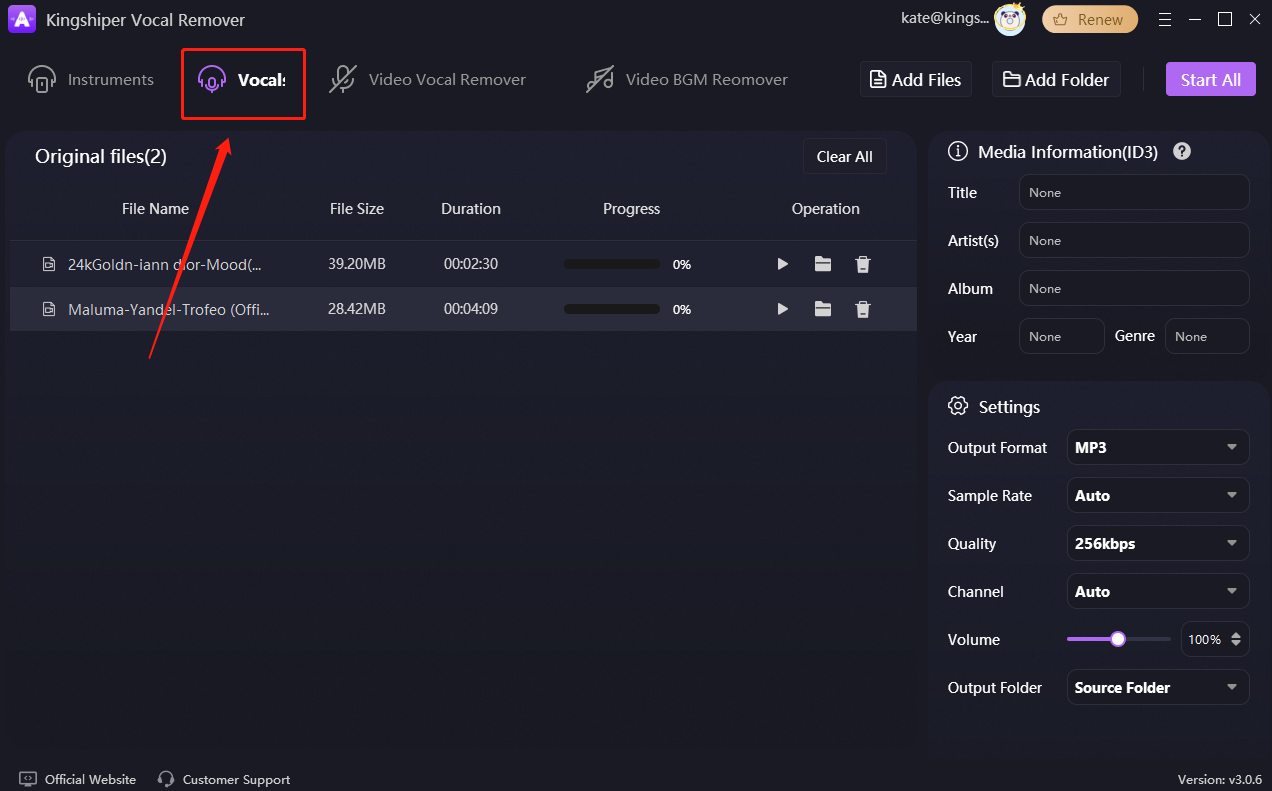This screenshot has width=1272, height=791.
Task: Expand the Sample Rate dropdown
Action: tap(1158, 495)
